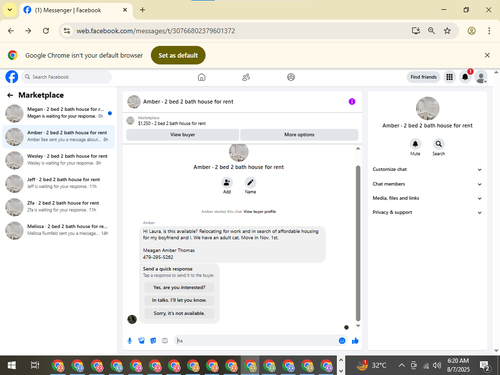Click the browser address bar URL
Viewport: 500px width, 375px height.
156,31
